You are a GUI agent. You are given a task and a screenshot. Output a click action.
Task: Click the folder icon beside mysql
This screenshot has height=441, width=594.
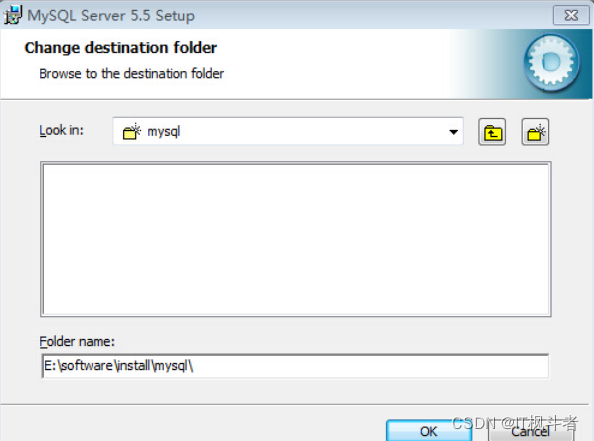pos(131,131)
